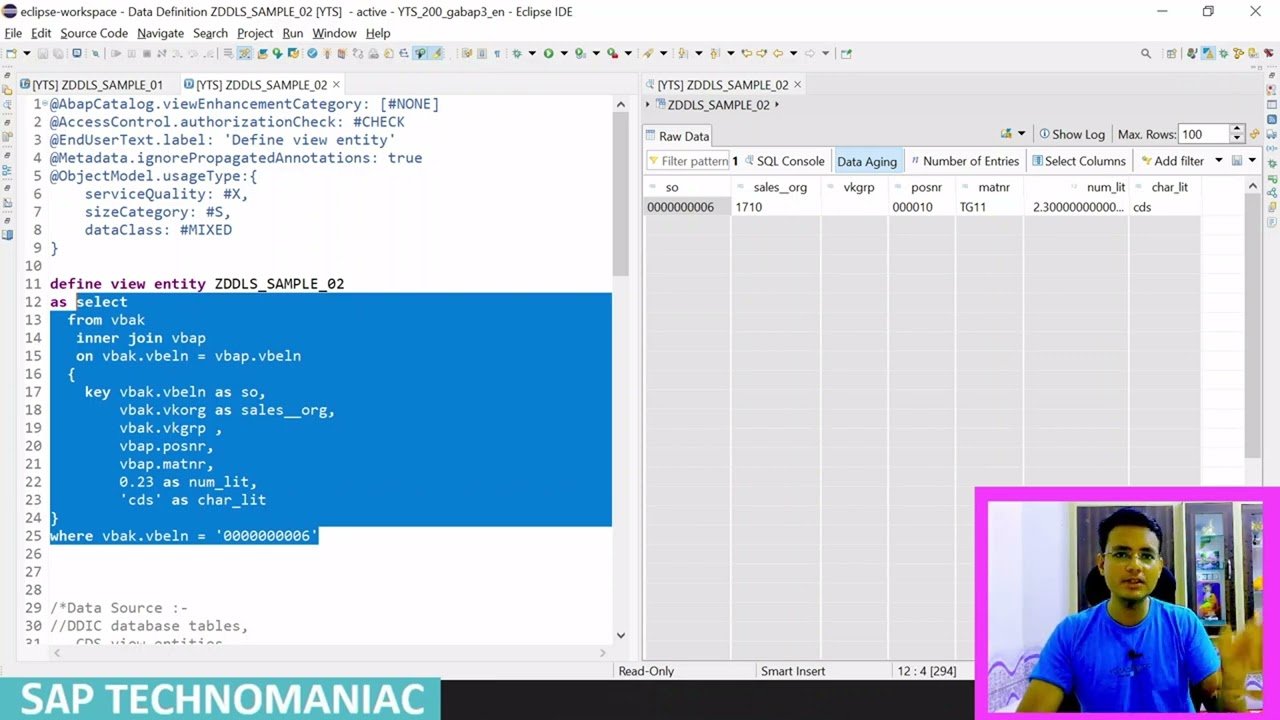Open the Navigate menu
The width and height of the screenshot is (1280, 720).
tap(160, 33)
